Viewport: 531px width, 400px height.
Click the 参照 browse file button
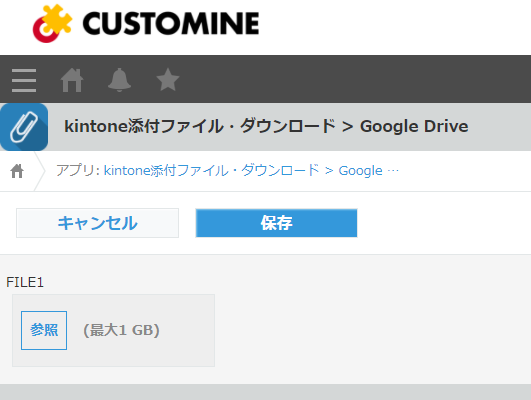click(44, 330)
